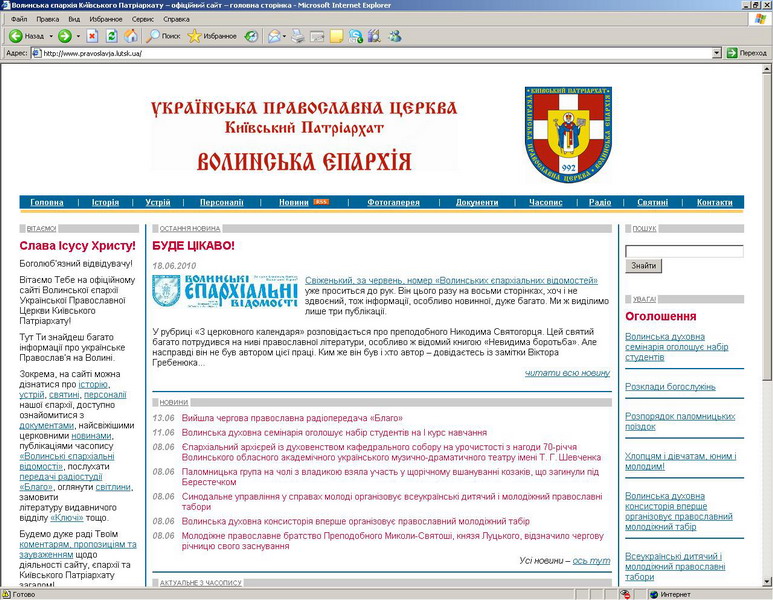The image size is (773, 600).
Task: Open Search (Поиск) magnifier in toolbar
Action: point(164,36)
